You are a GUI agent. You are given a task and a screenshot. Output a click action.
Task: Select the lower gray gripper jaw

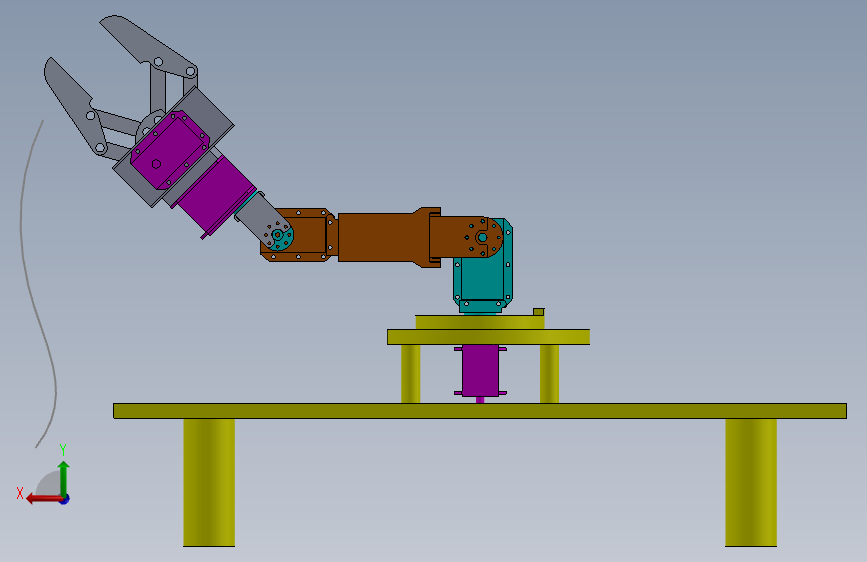tap(74, 105)
